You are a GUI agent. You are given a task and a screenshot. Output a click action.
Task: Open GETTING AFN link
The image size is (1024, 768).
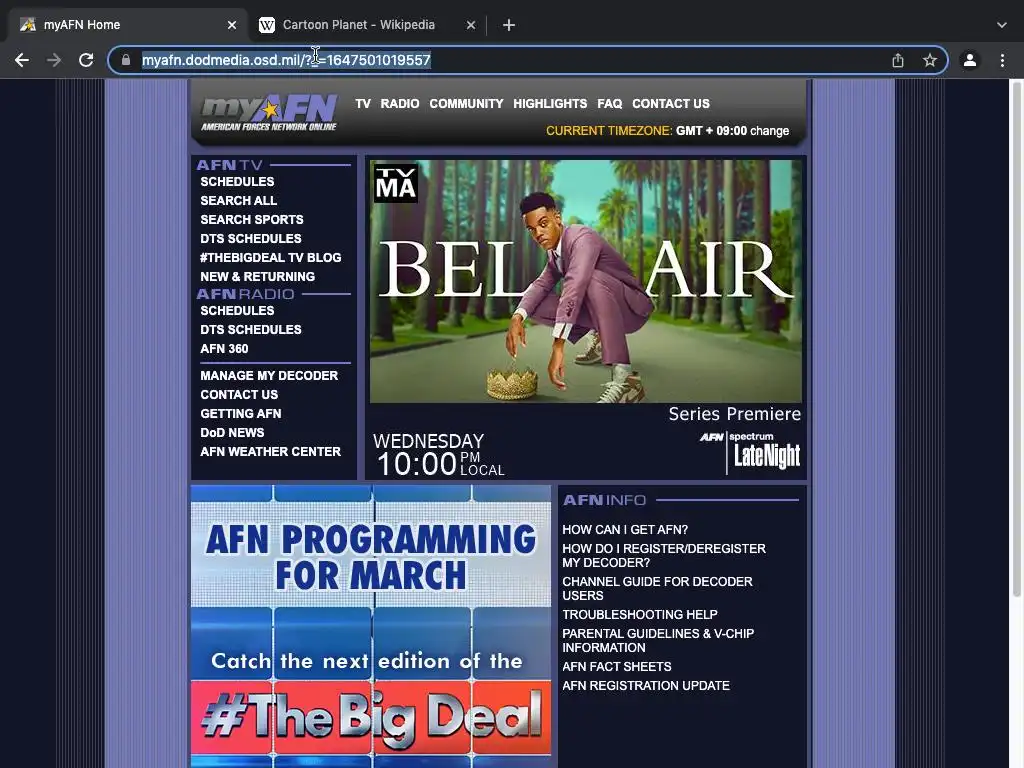point(240,413)
